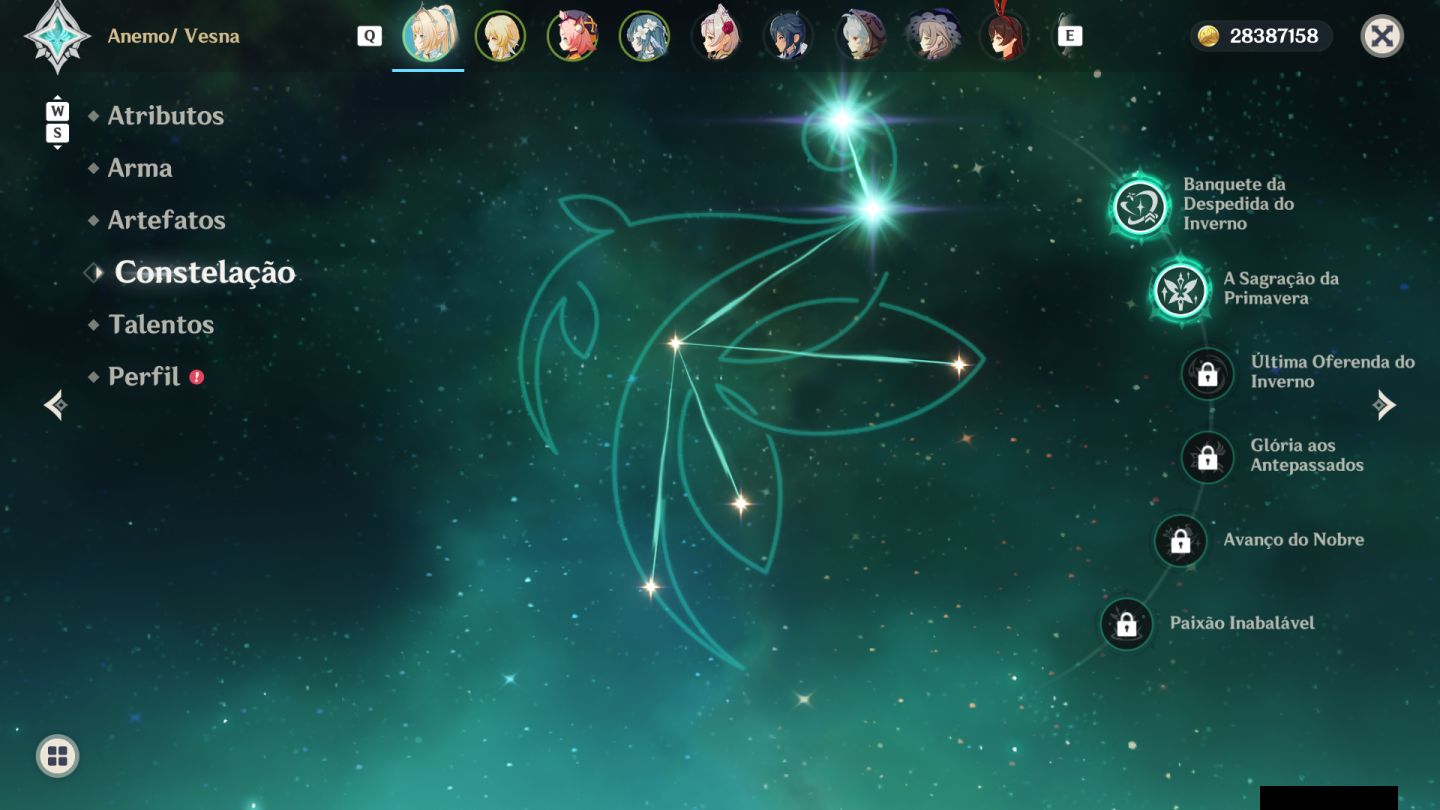This screenshot has height=810, width=1440.
Task: Choose the character wearing a dark frilly hat
Action: pos(932,37)
